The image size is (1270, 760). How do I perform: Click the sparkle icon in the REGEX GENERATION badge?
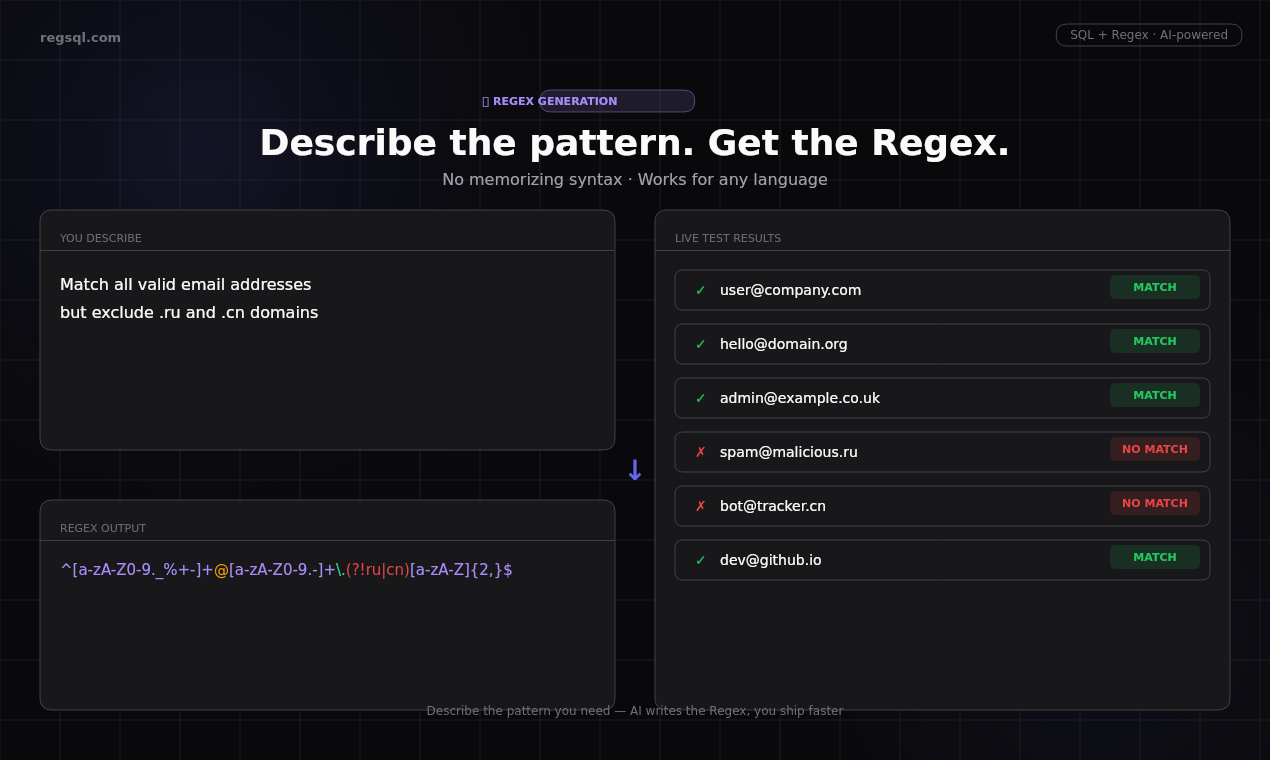[487, 101]
